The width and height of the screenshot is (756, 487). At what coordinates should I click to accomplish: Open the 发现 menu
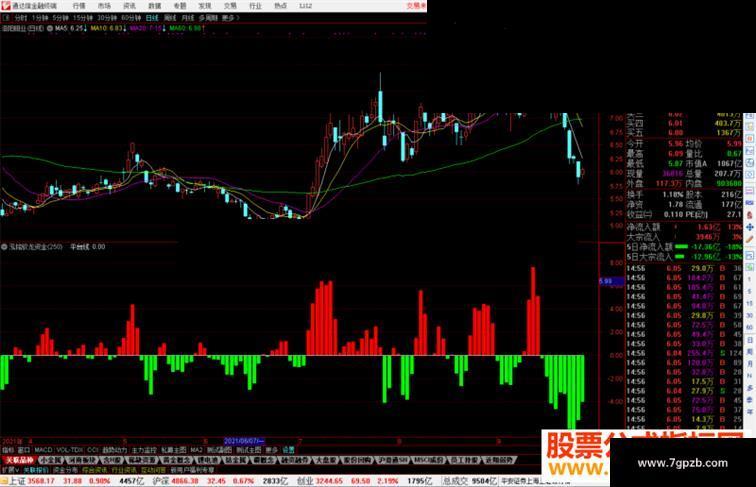(x=205, y=6)
